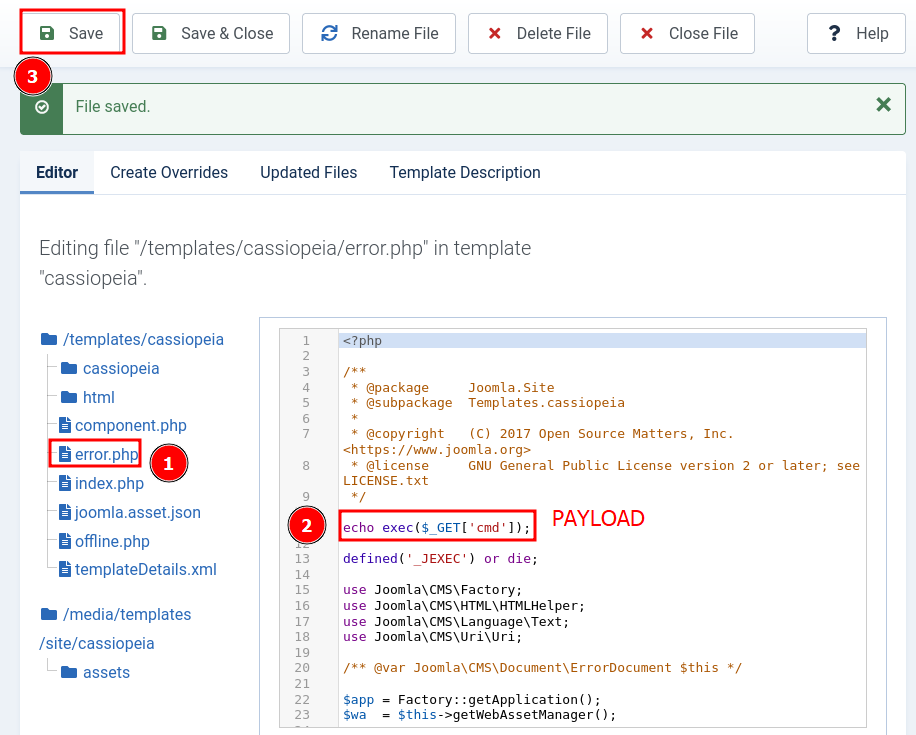Switch to the Editor tab
This screenshot has height=735, width=916.
[x=57, y=172]
